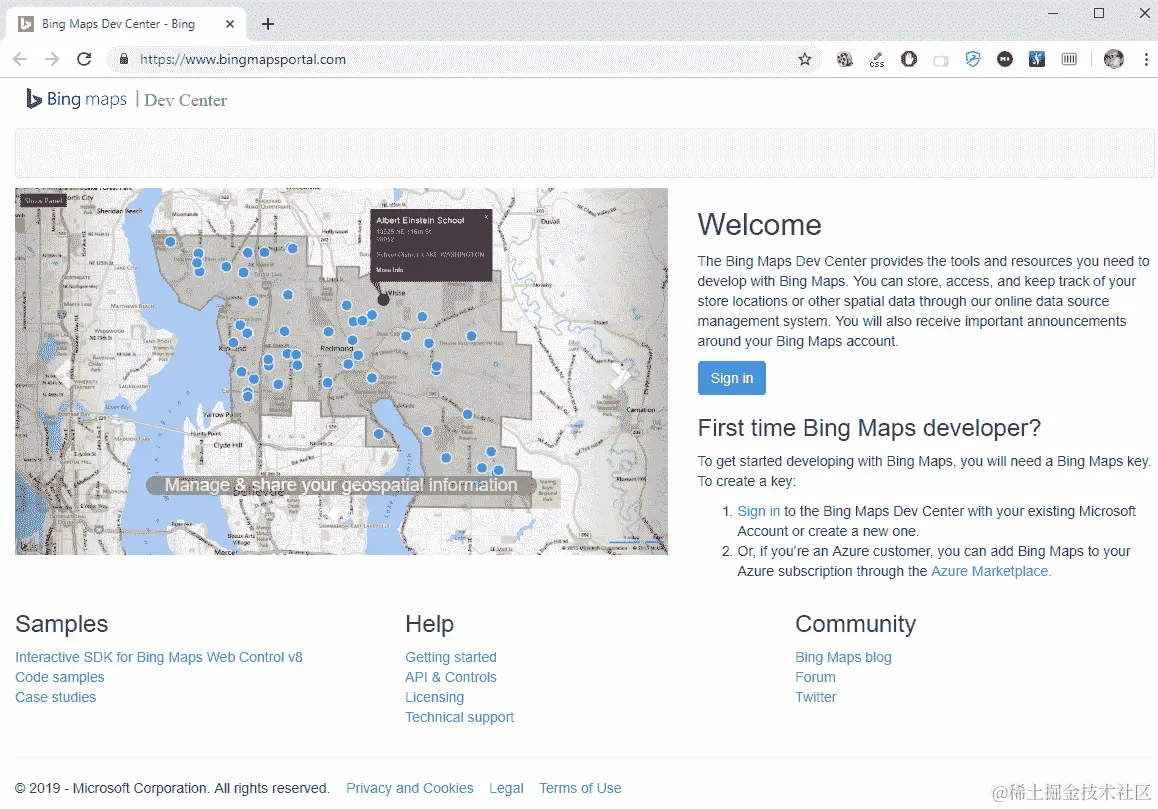Reload the page with refresh icon

click(84, 59)
